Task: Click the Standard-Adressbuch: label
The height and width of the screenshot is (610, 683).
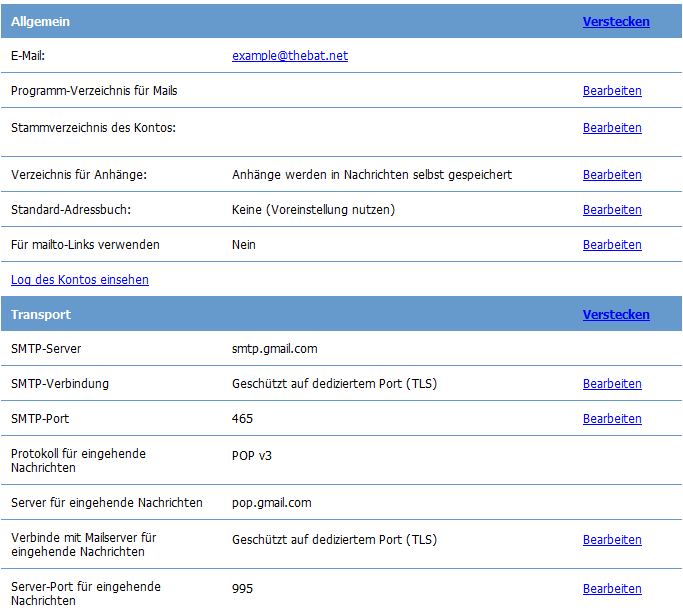Action: point(71,210)
